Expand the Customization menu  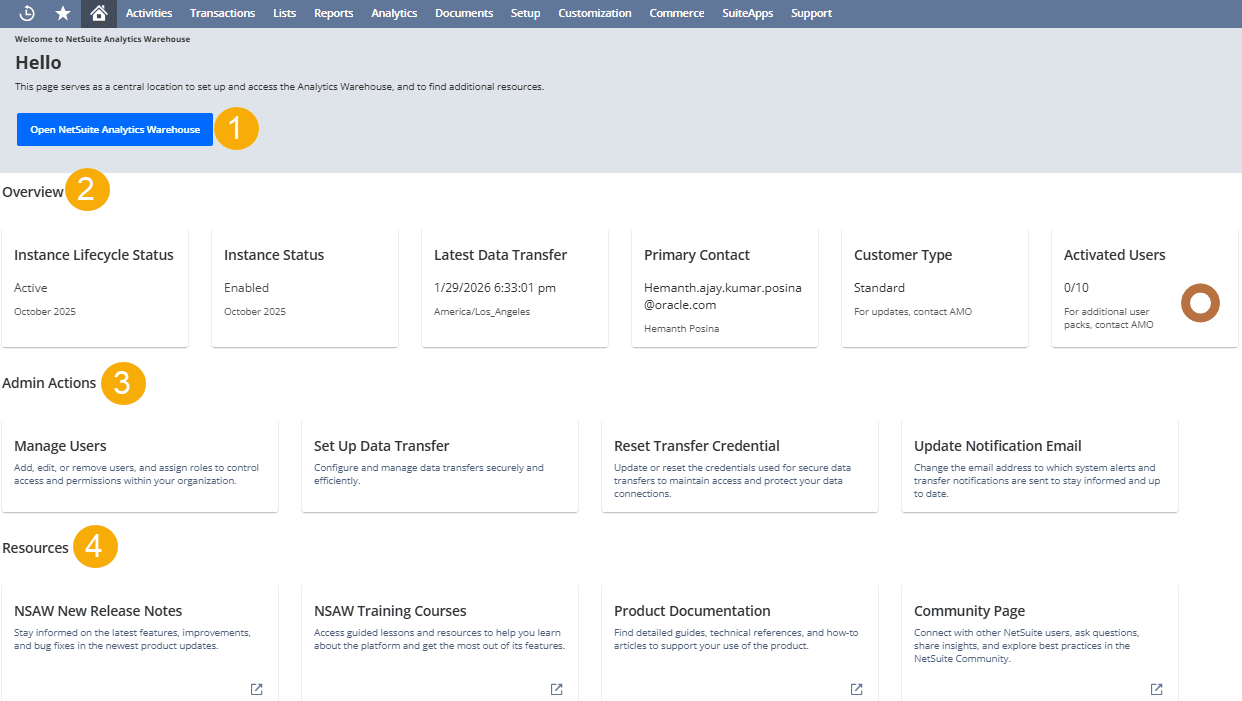click(594, 13)
